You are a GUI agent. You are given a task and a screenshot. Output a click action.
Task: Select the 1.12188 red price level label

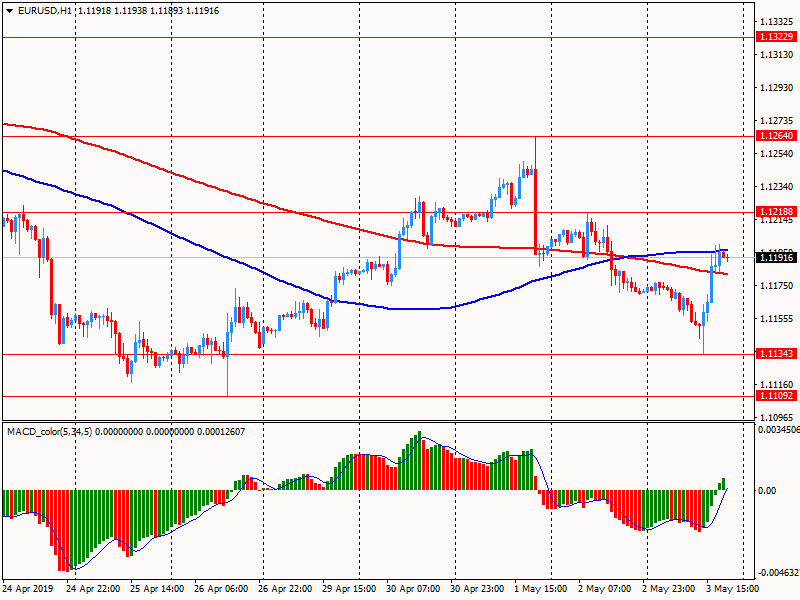pos(776,212)
